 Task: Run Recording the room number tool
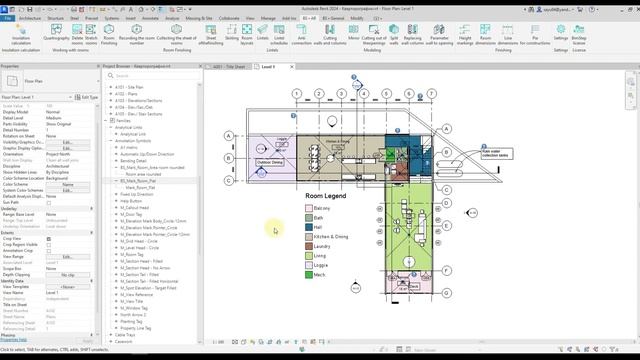[137, 34]
